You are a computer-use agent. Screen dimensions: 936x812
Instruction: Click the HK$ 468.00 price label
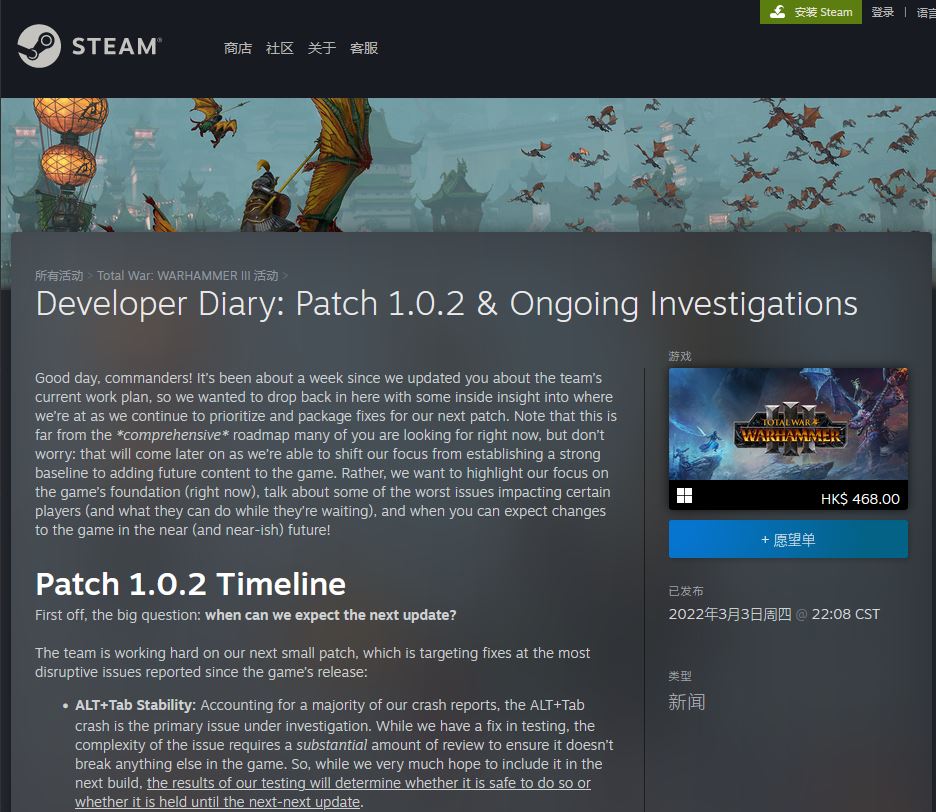860,498
